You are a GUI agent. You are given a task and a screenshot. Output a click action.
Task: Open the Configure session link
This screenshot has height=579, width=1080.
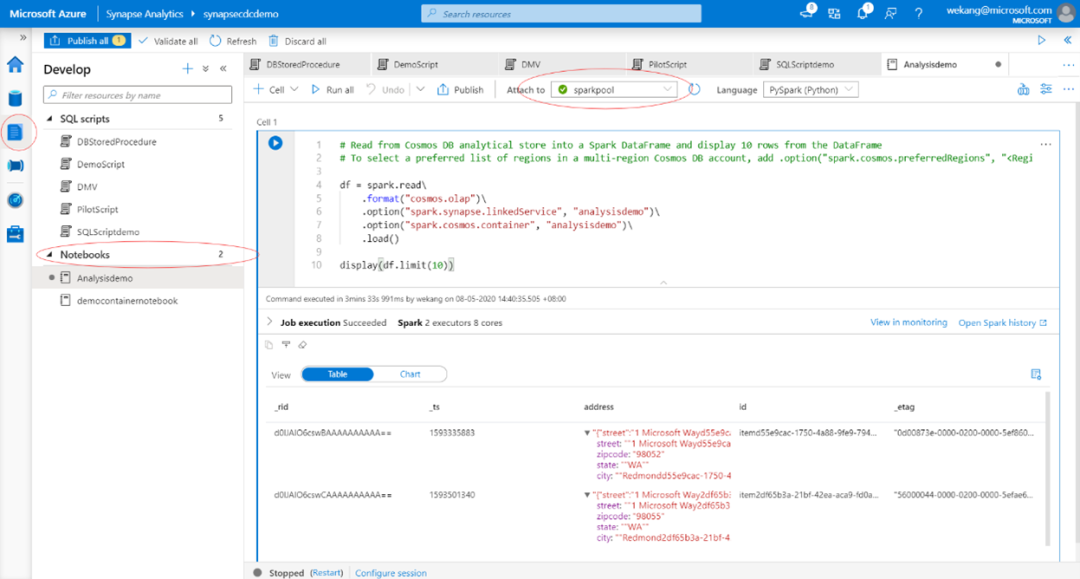point(391,573)
